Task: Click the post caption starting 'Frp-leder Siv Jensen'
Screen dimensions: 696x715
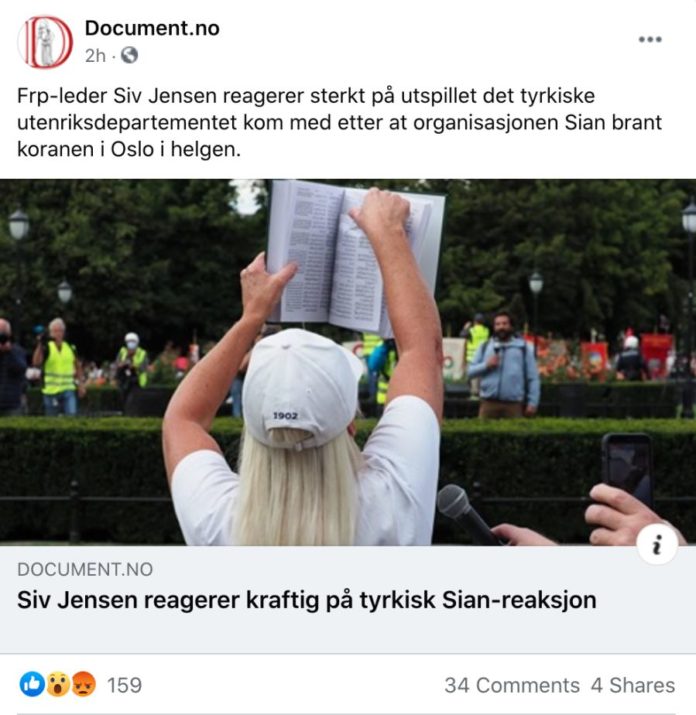Action: pyautogui.click(x=339, y=122)
